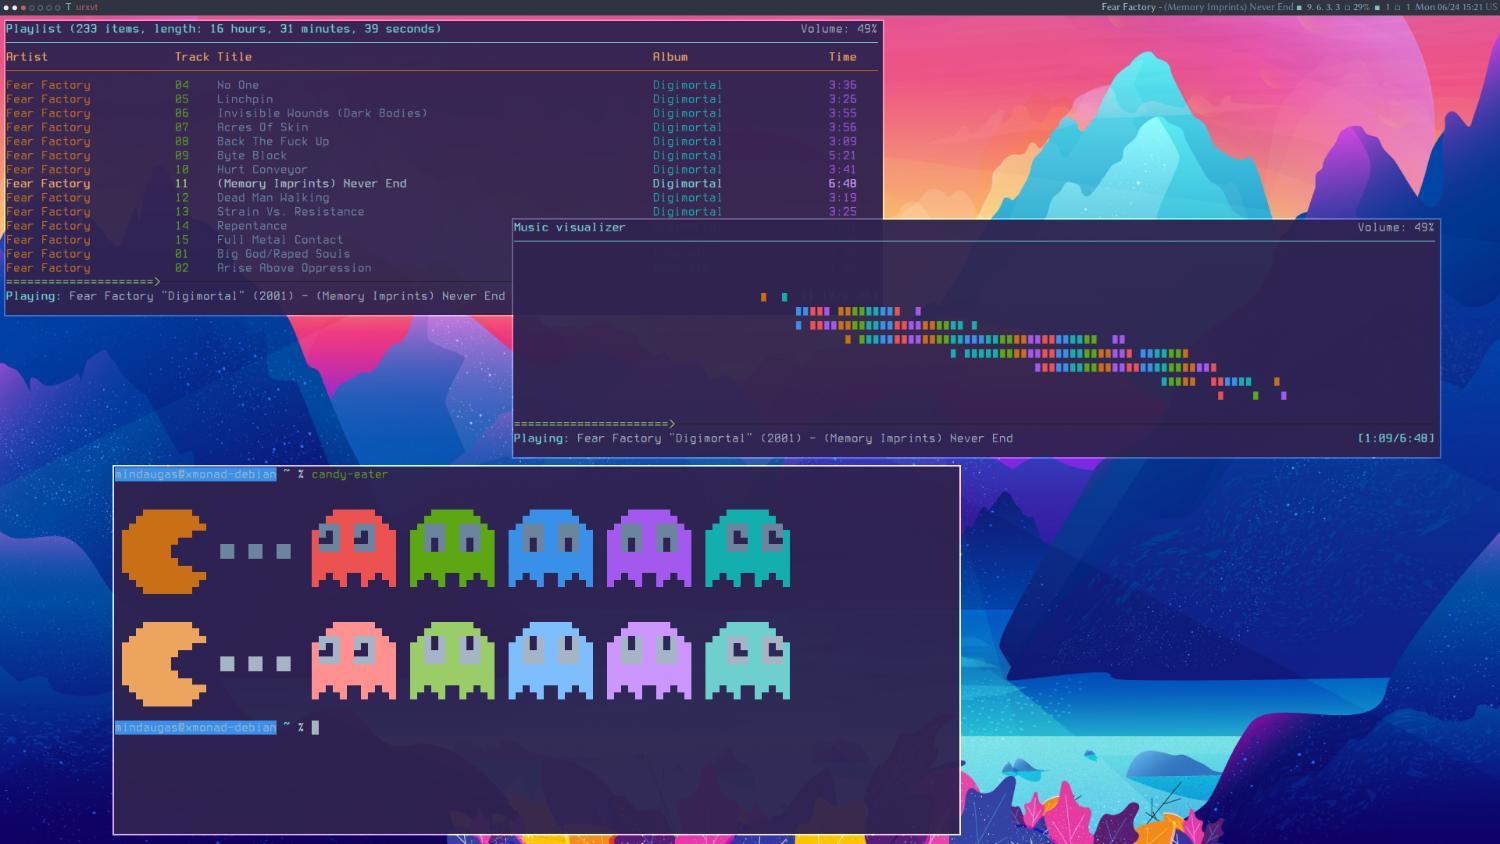Click the light orange Pac-Man in the terminal
The image size is (1500, 844).
[x=164, y=664]
